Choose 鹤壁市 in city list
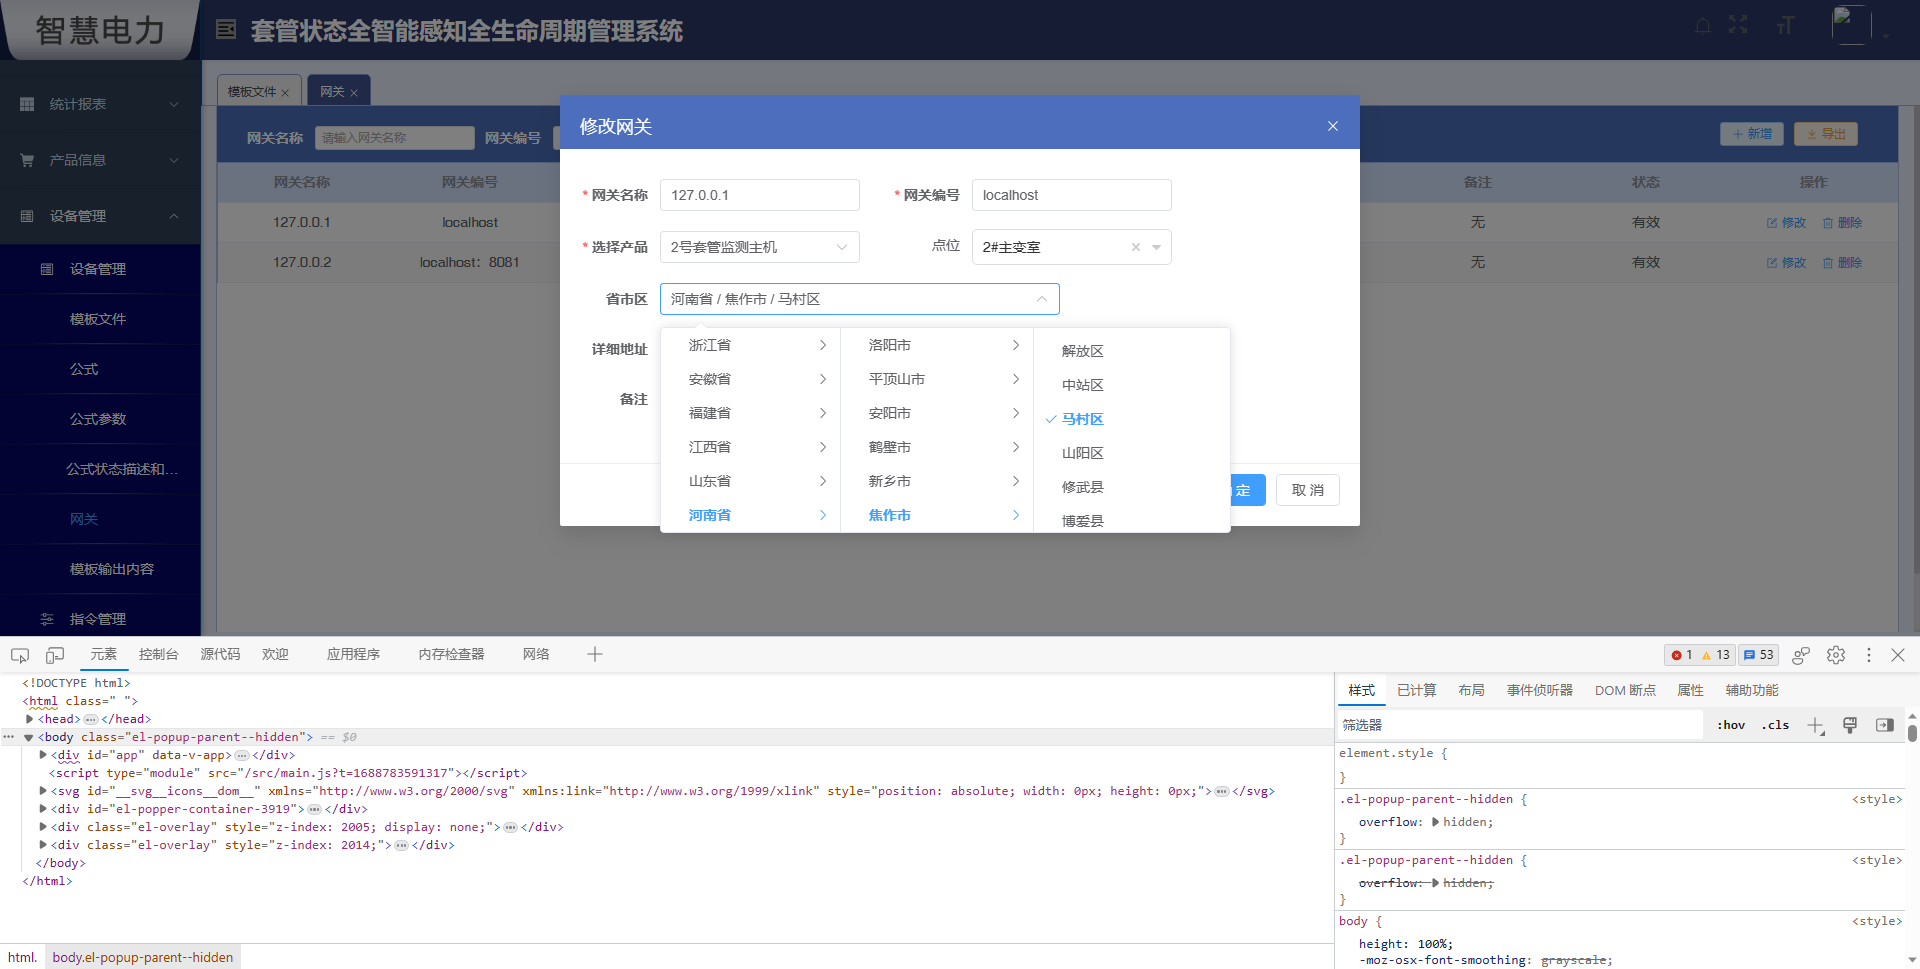The width and height of the screenshot is (1920, 969). pos(937,447)
